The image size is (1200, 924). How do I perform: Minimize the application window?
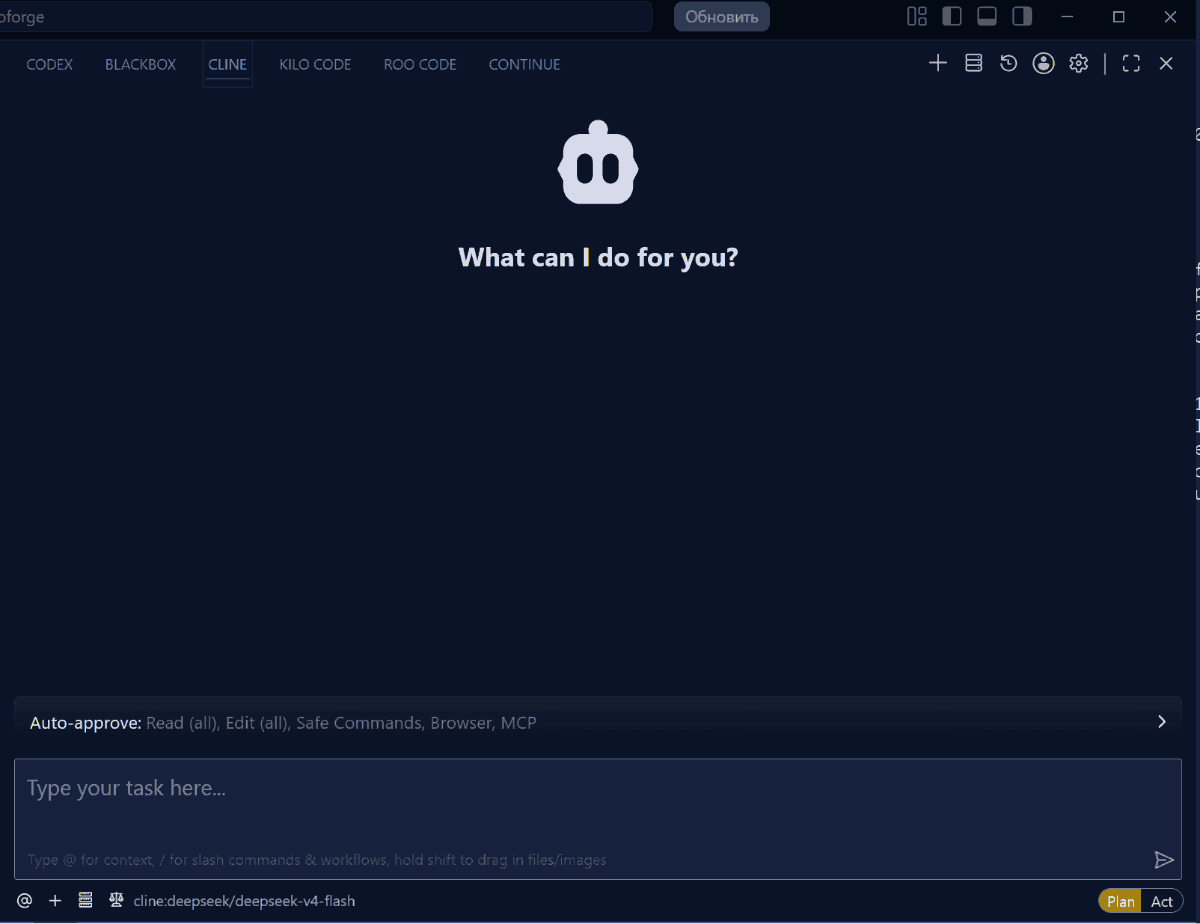pos(1067,16)
